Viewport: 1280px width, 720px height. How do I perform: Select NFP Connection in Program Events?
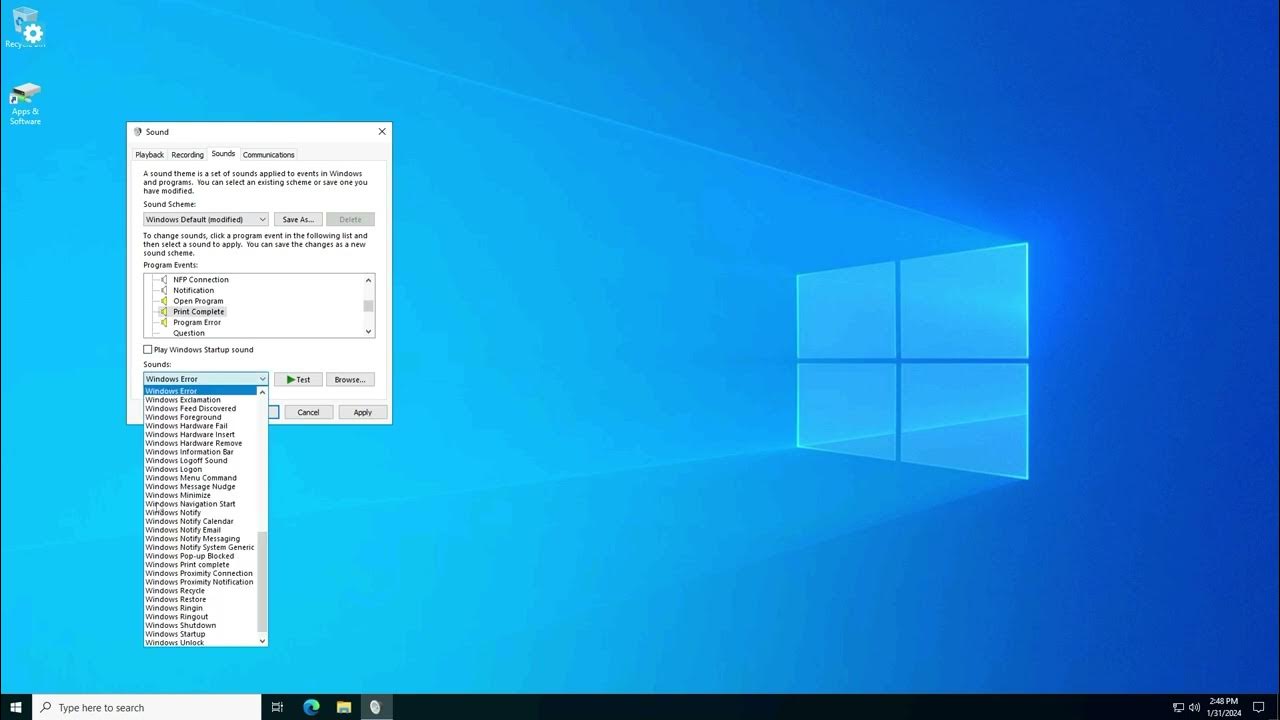point(201,280)
